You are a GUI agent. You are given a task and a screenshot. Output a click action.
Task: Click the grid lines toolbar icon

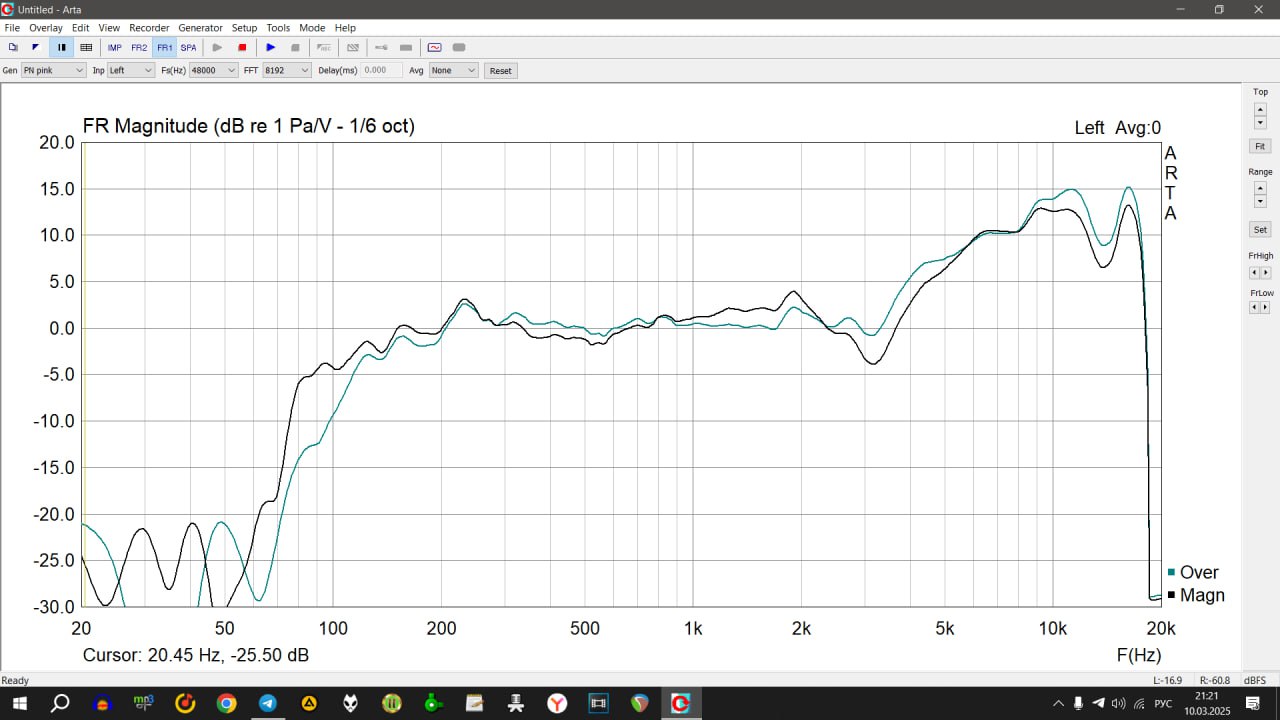pos(86,47)
